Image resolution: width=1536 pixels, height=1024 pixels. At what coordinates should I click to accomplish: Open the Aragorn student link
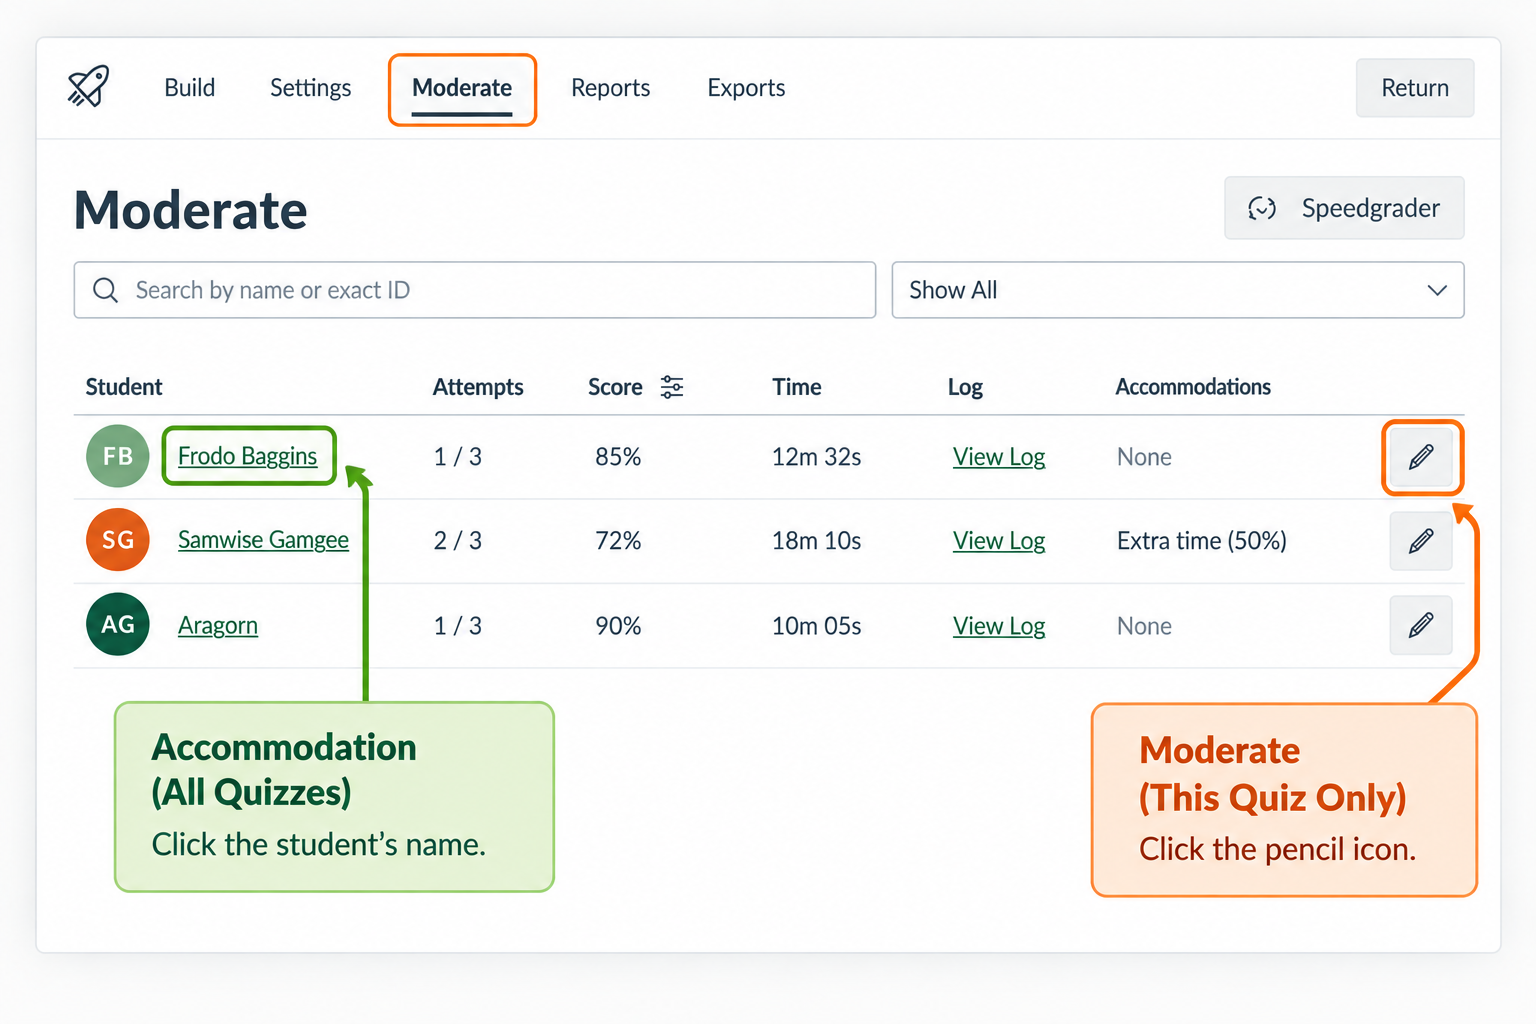pyautogui.click(x=218, y=625)
